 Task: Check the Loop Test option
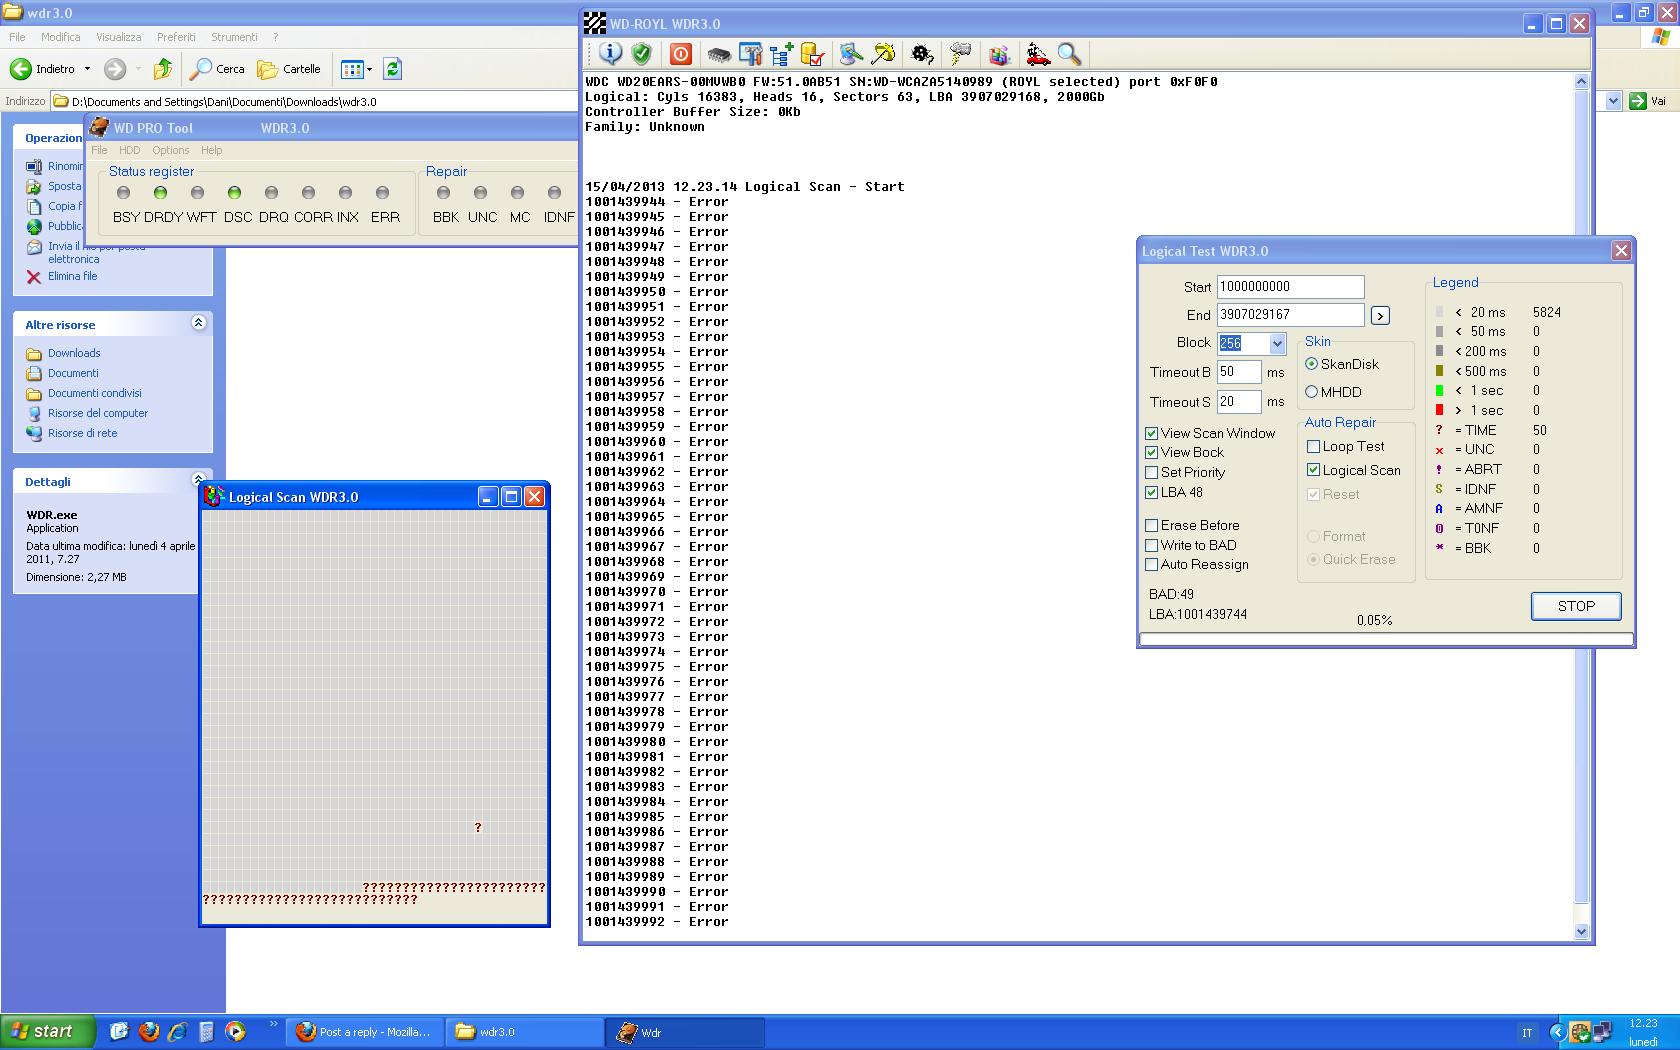tap(1314, 447)
